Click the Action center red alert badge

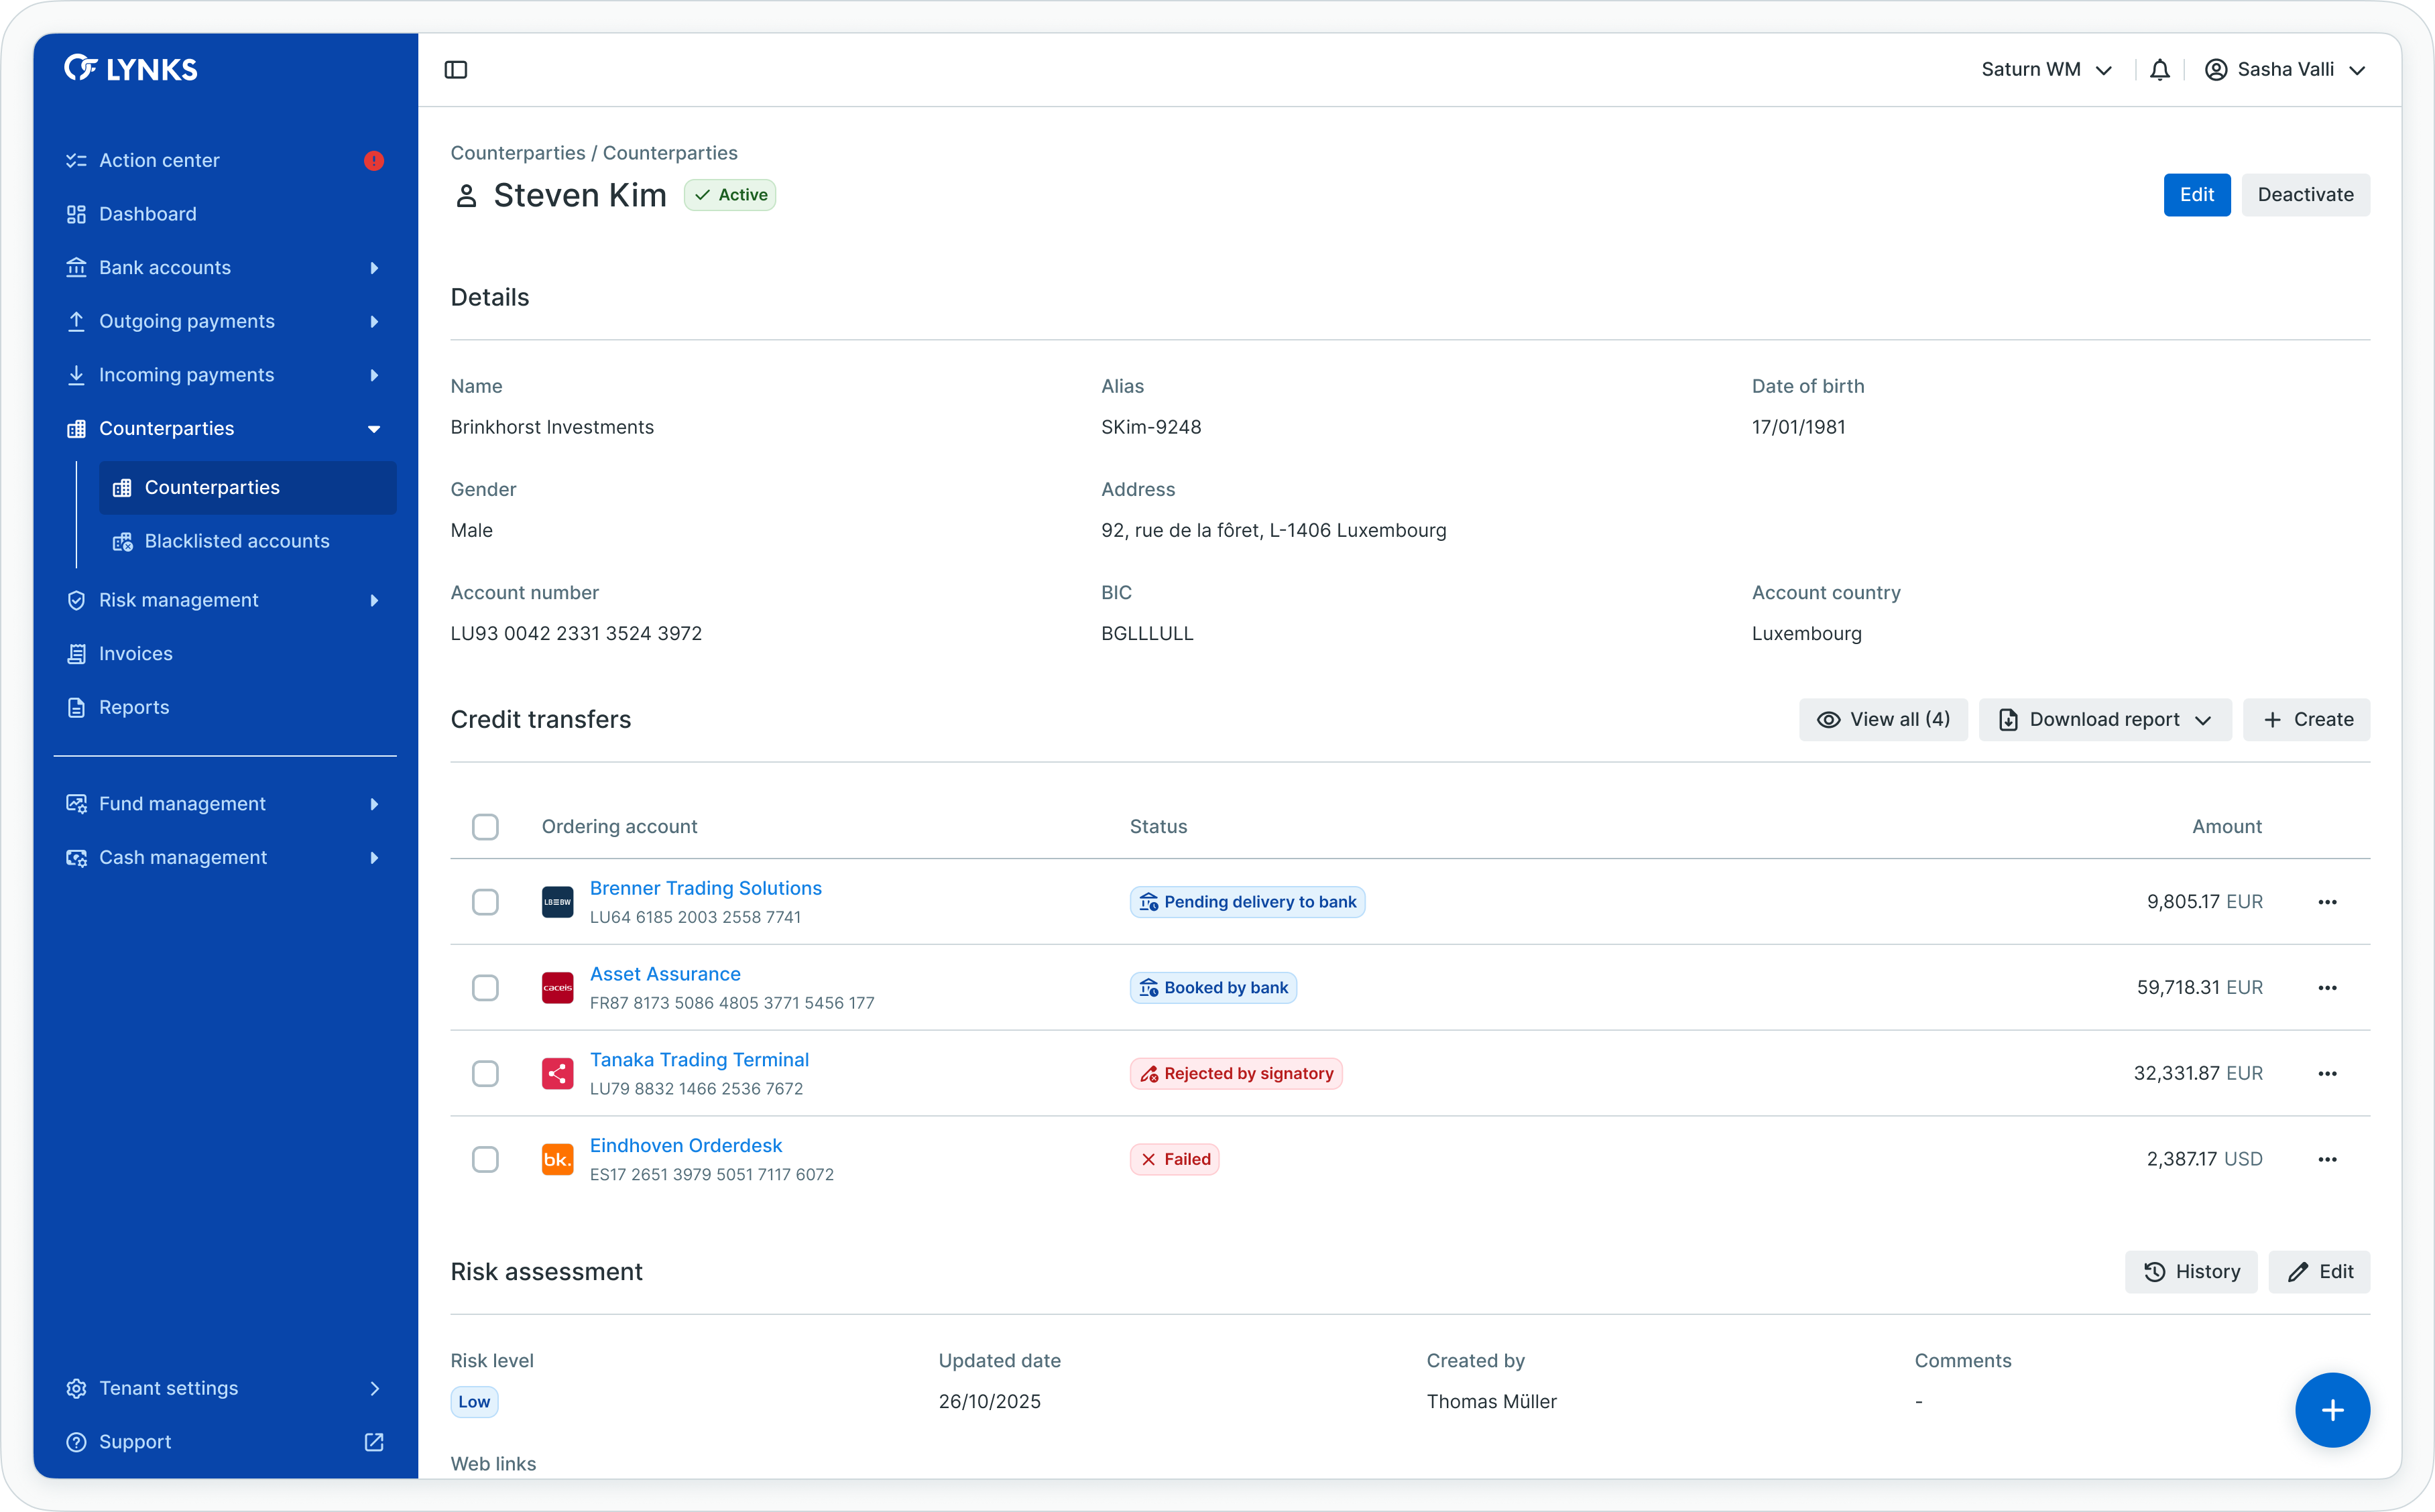pos(374,161)
